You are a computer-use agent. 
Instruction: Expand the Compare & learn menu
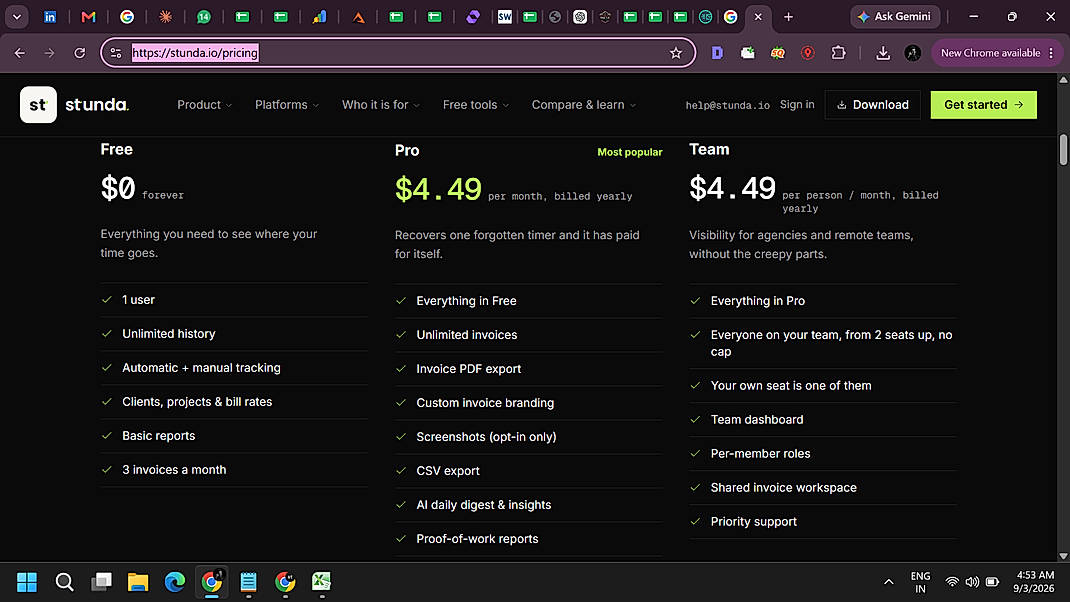(584, 104)
